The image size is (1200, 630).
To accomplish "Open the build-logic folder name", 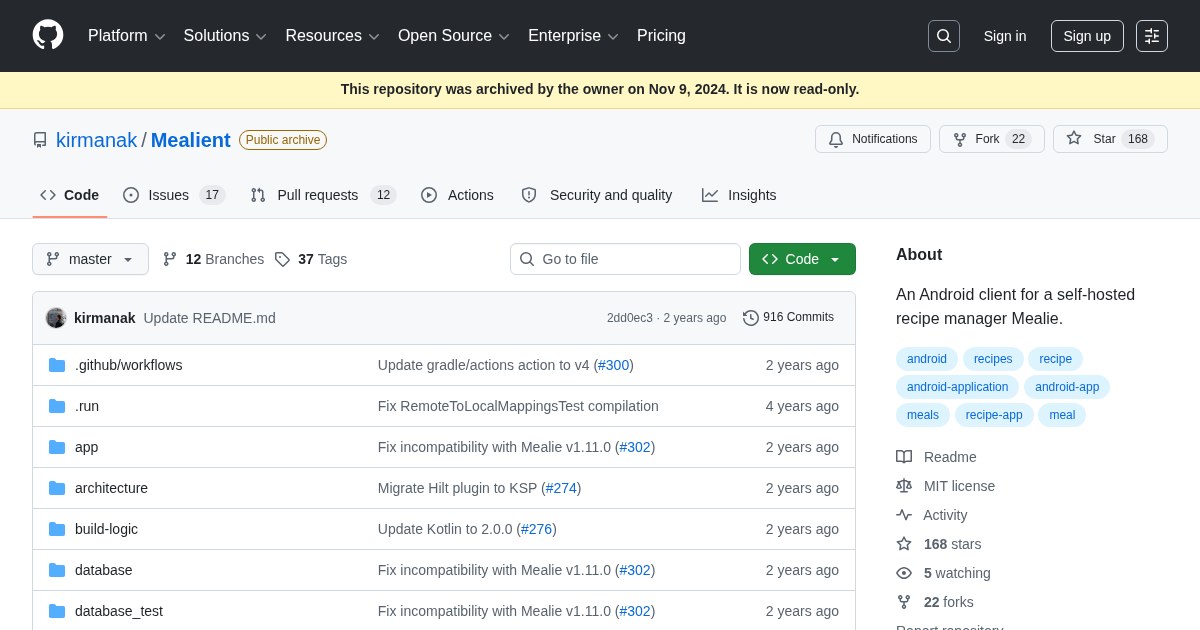I will point(107,529).
